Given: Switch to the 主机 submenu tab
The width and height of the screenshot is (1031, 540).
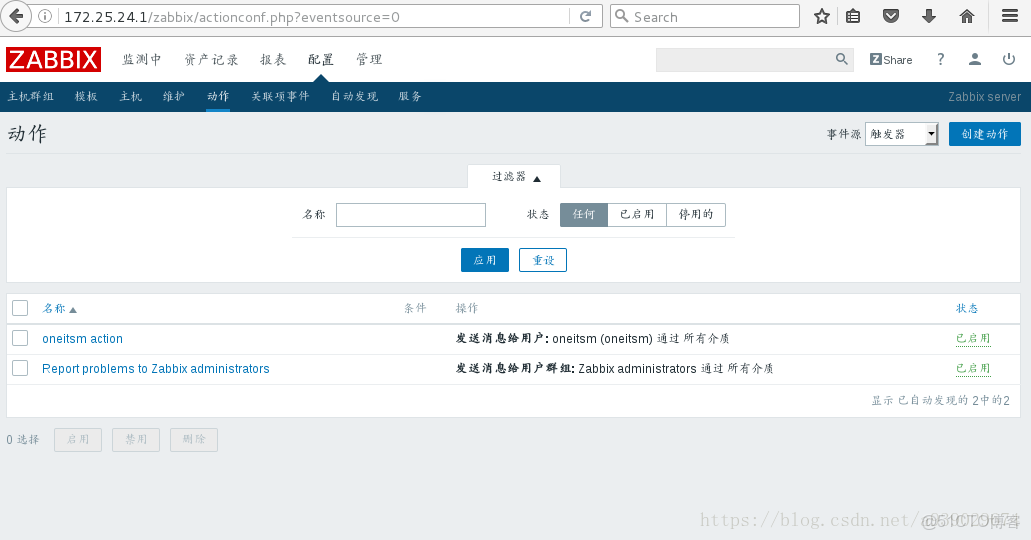Looking at the screenshot, I should tap(130, 96).
